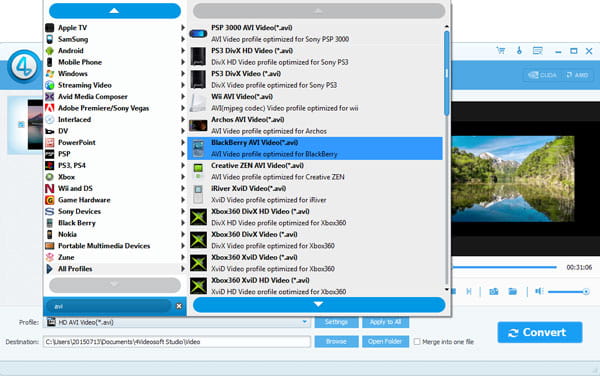Click the Apply to All button

[x=385, y=322]
